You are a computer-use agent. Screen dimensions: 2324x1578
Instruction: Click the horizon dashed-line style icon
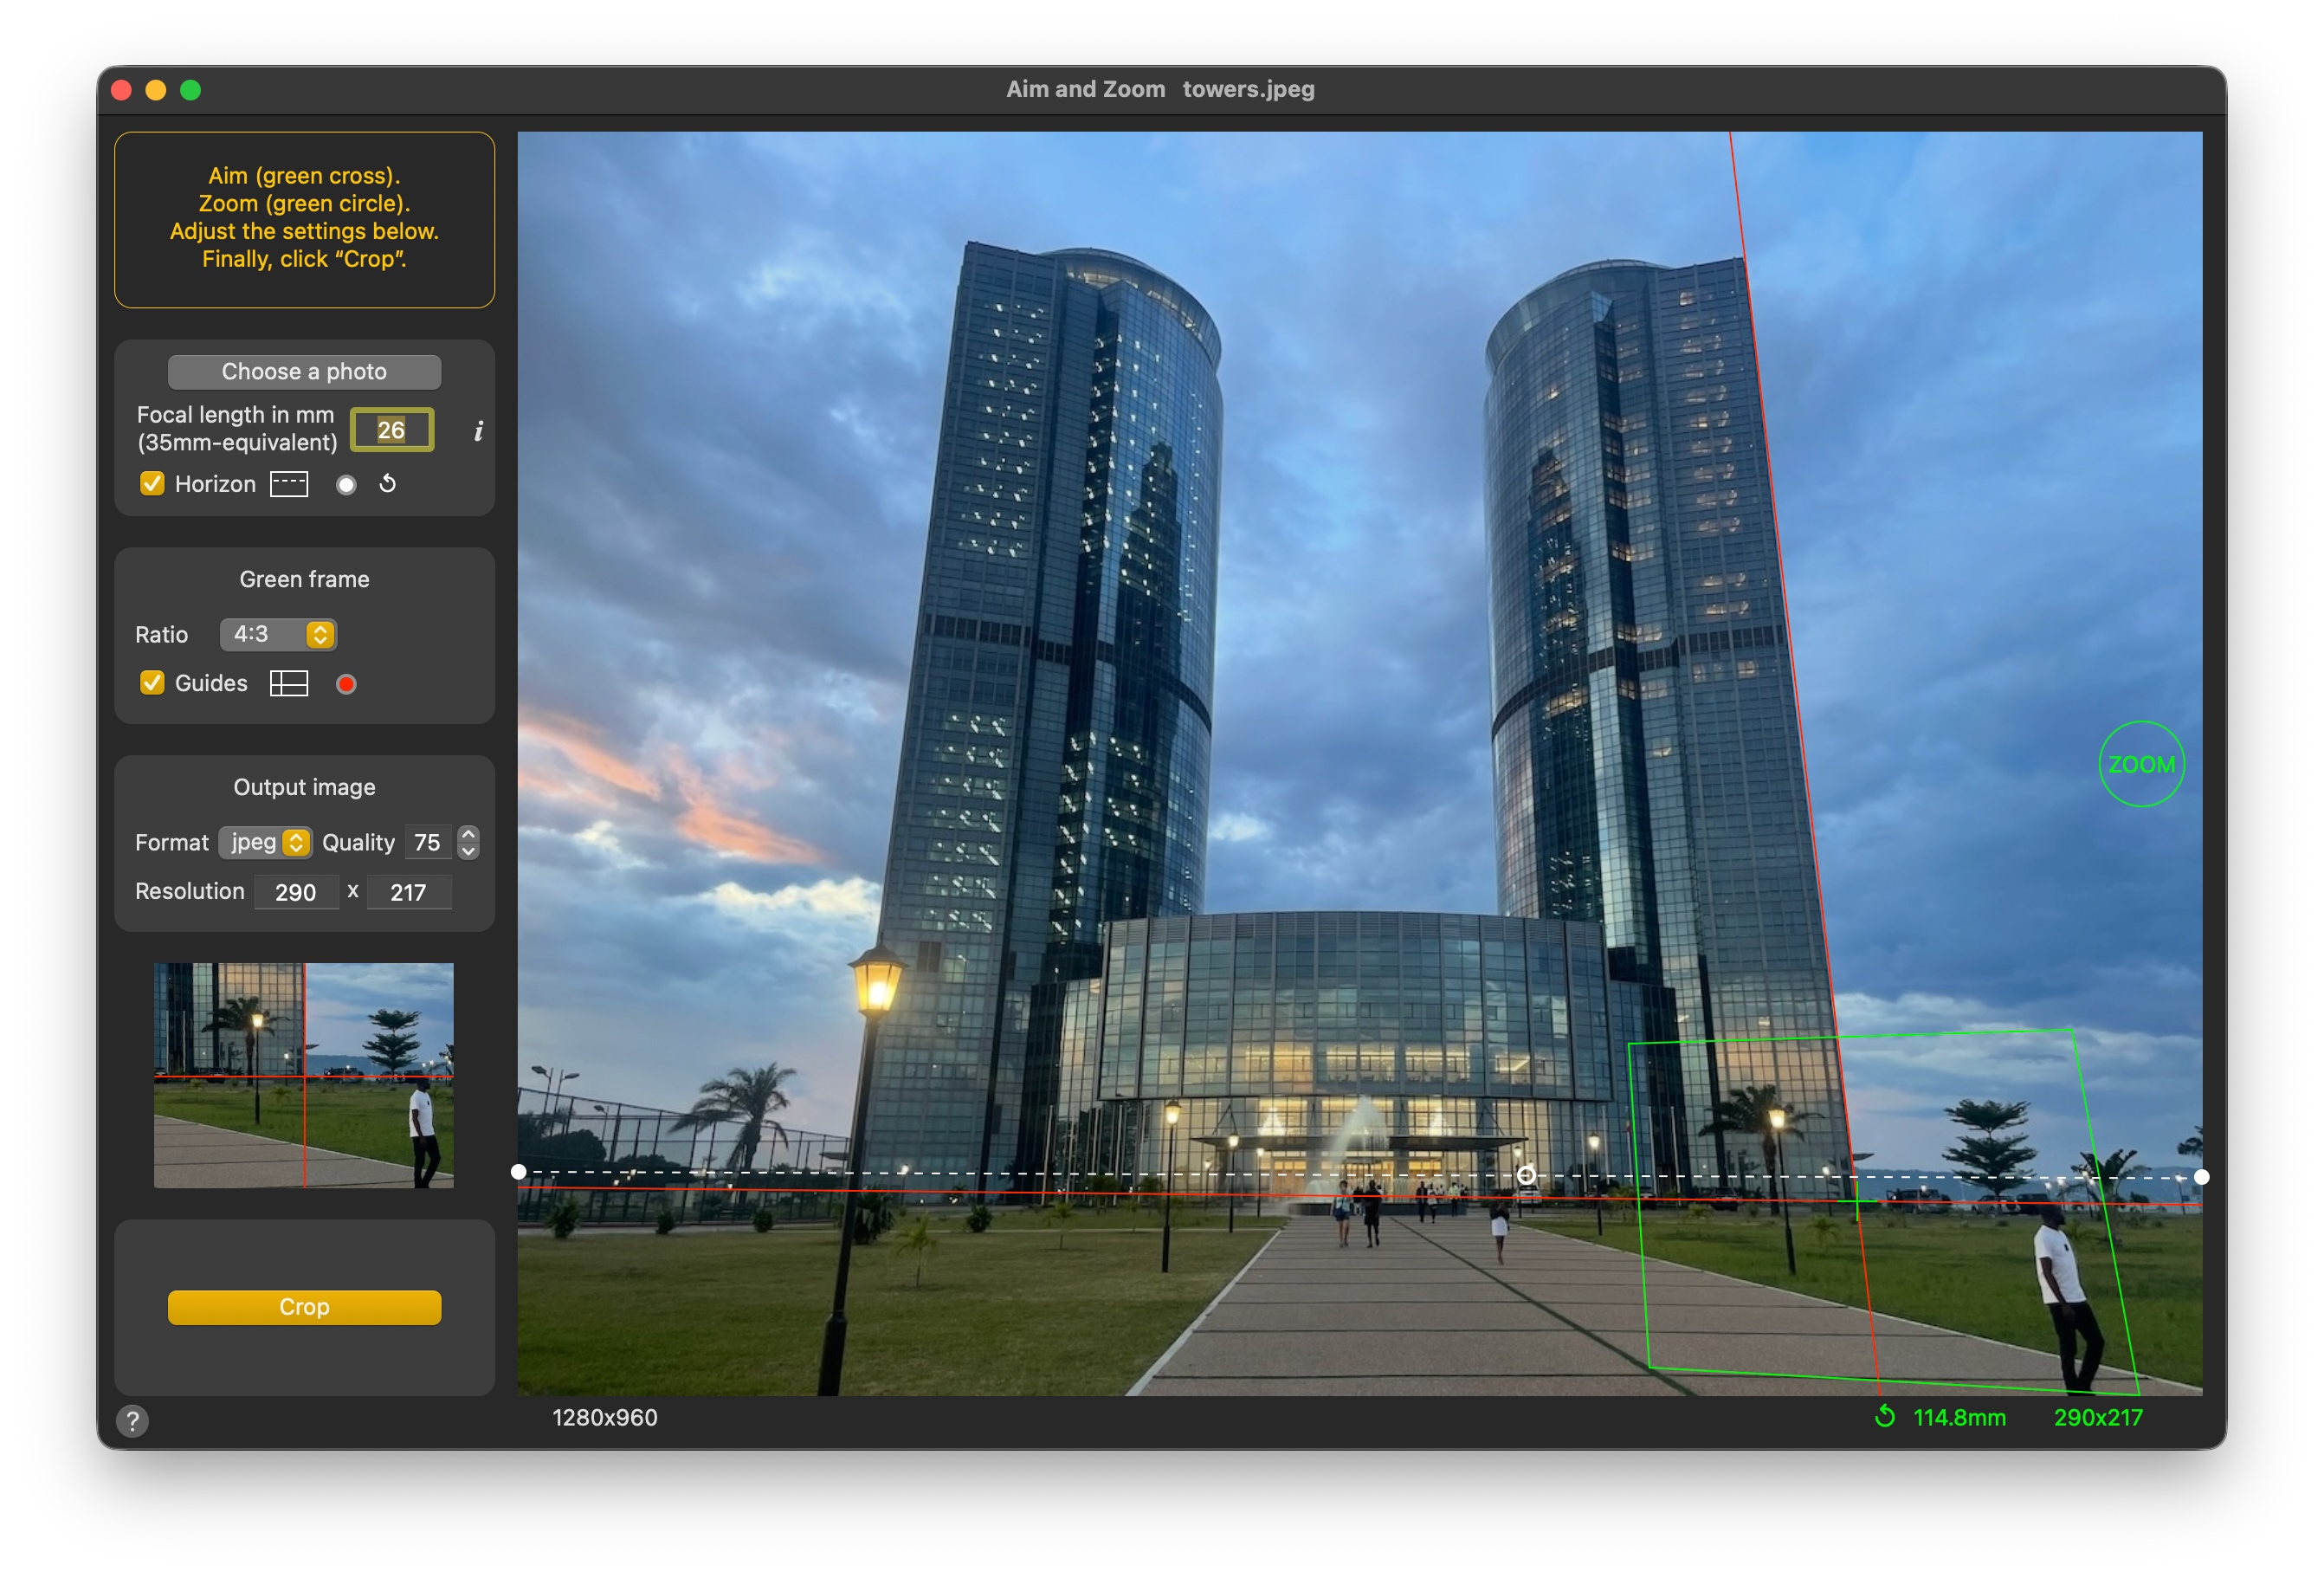[x=289, y=484]
